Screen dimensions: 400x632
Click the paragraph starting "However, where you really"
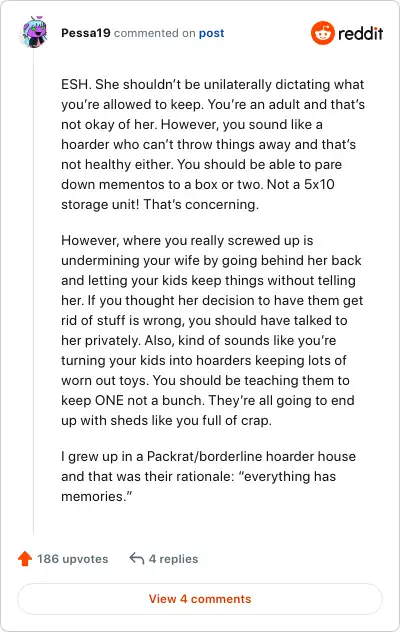[212, 330]
